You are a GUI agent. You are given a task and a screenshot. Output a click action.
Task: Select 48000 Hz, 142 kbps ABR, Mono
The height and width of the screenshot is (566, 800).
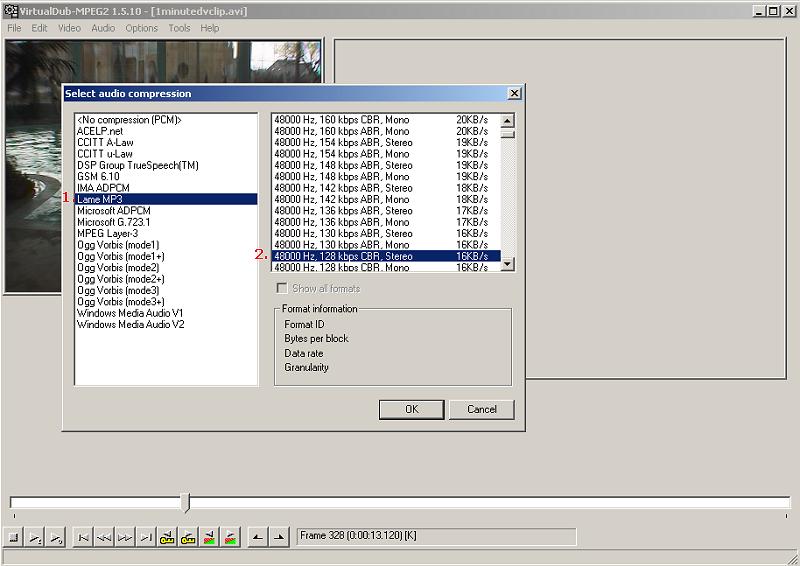pyautogui.click(x=386, y=199)
